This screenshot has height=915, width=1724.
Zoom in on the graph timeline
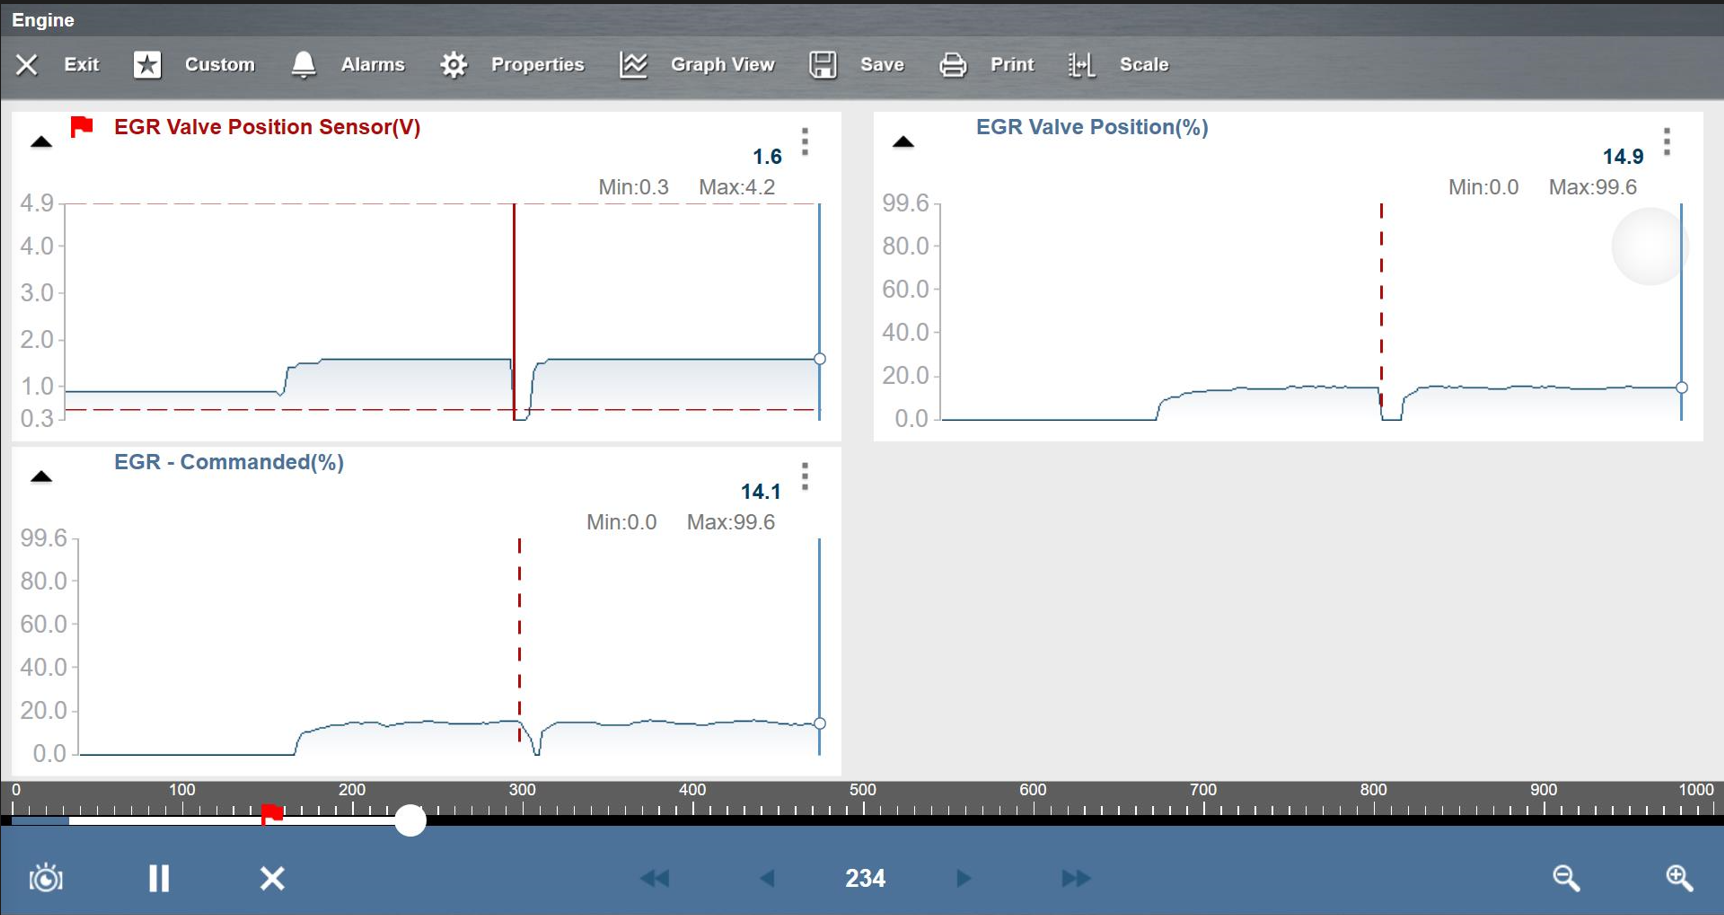pos(1679,878)
